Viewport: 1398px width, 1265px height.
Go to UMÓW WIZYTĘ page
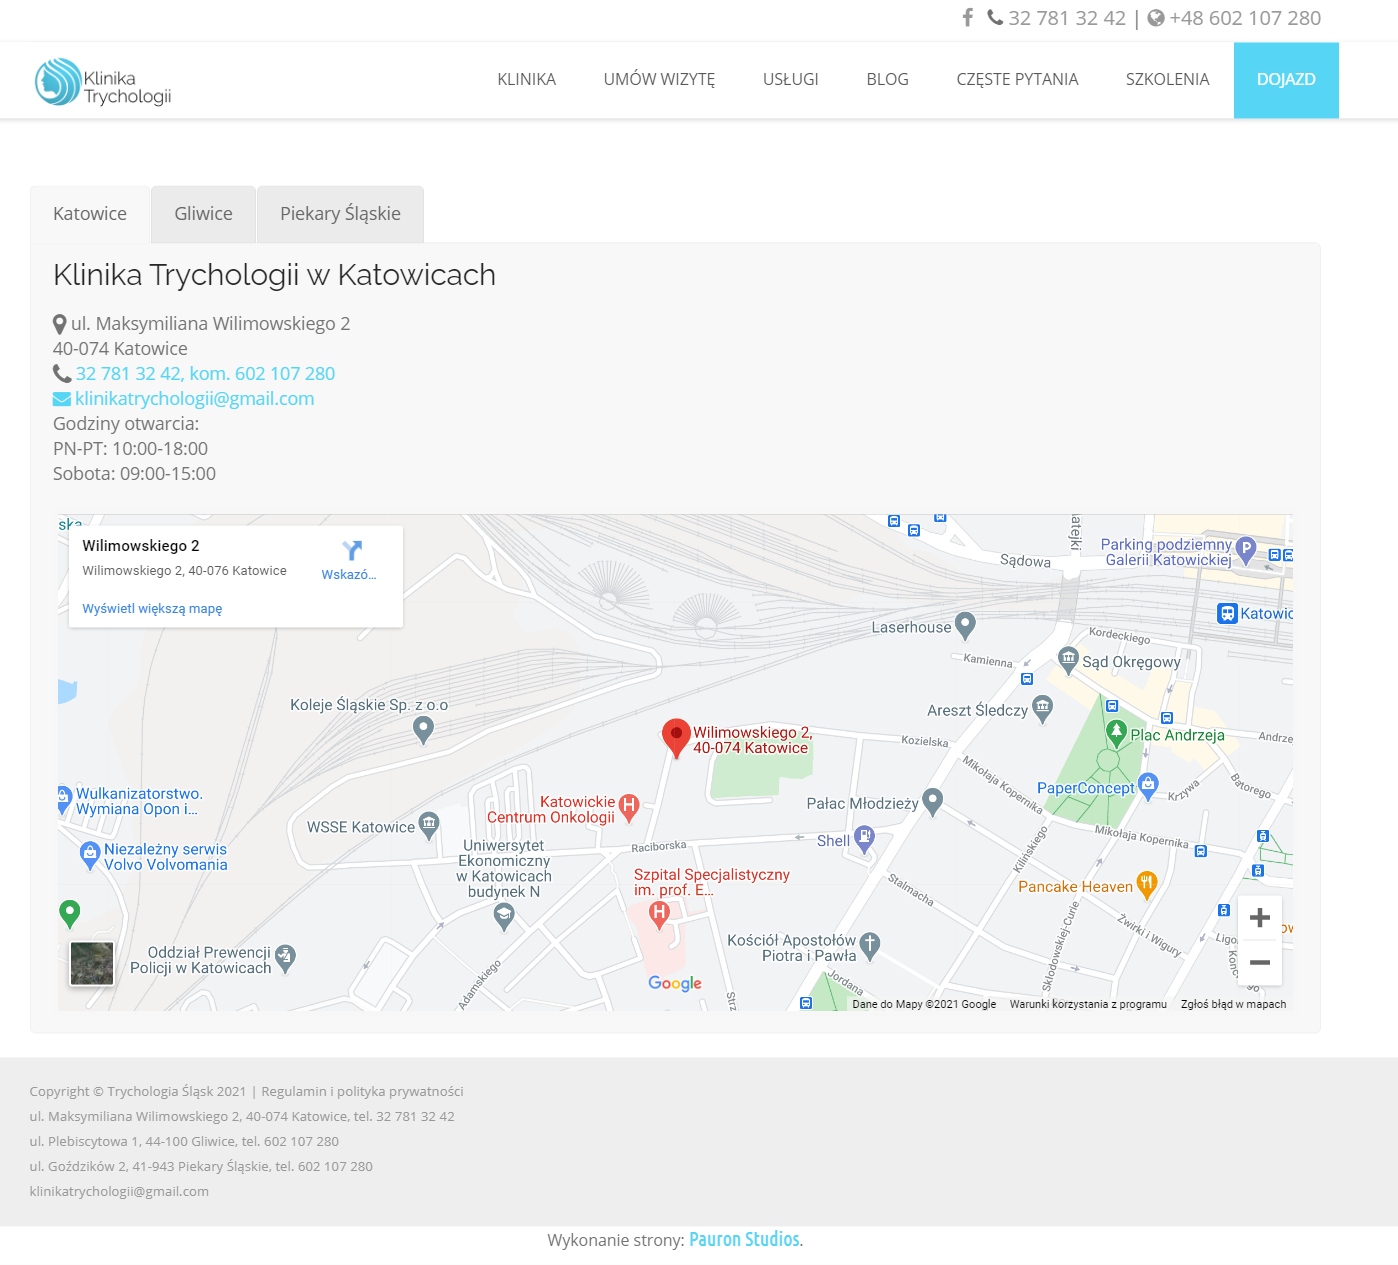(659, 80)
